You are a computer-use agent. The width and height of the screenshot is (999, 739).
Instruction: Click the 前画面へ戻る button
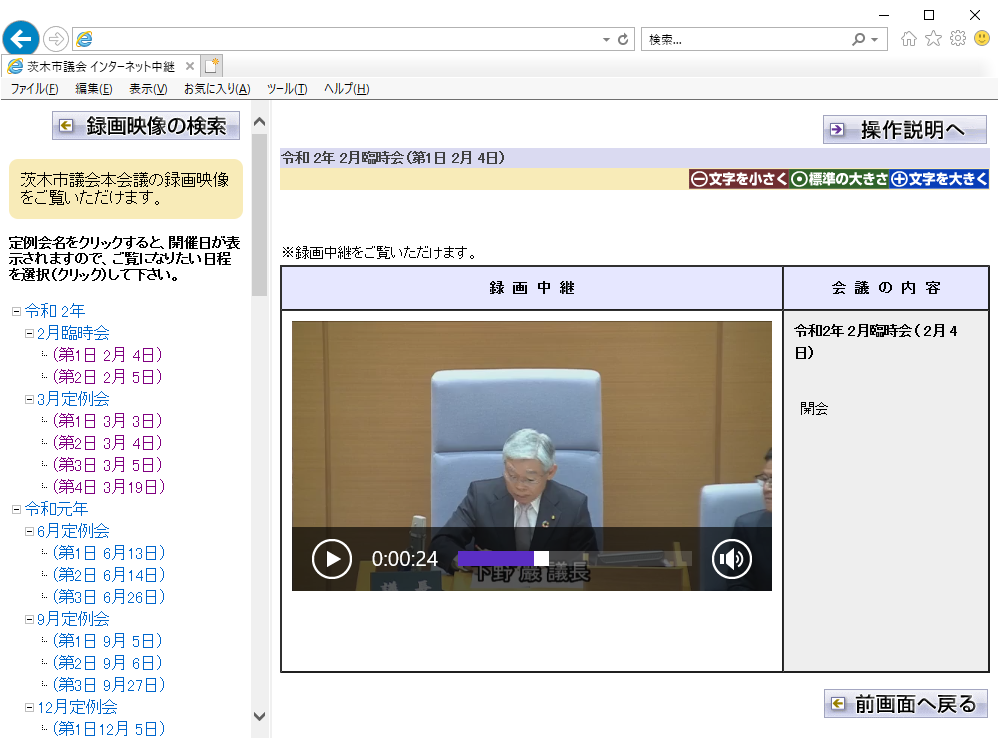(x=905, y=704)
